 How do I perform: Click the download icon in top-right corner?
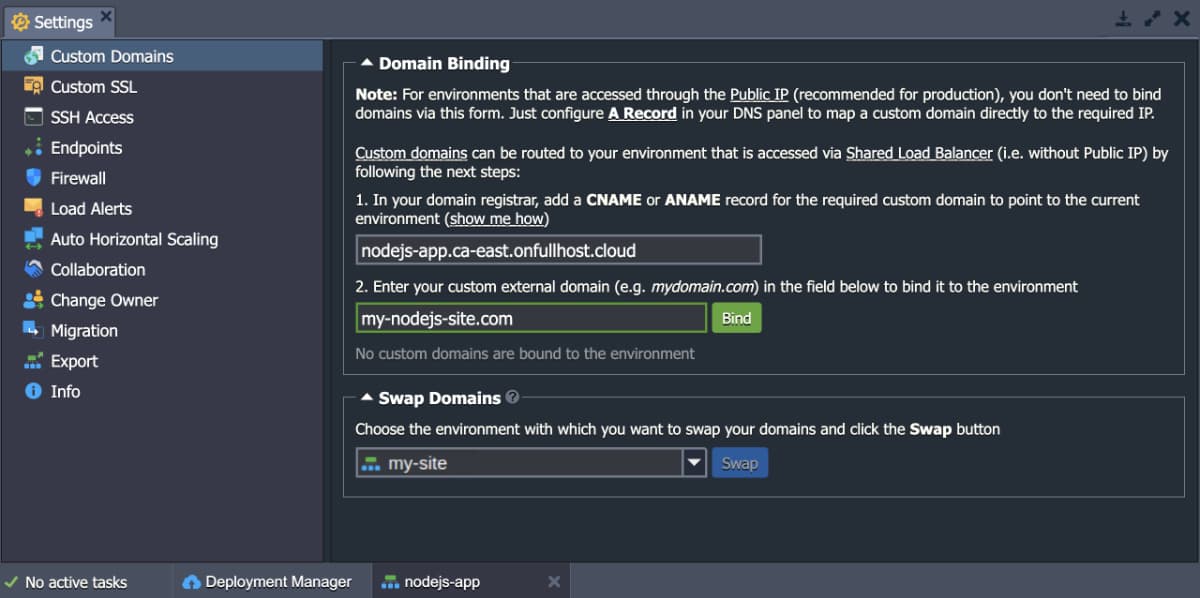pyautogui.click(x=1123, y=18)
